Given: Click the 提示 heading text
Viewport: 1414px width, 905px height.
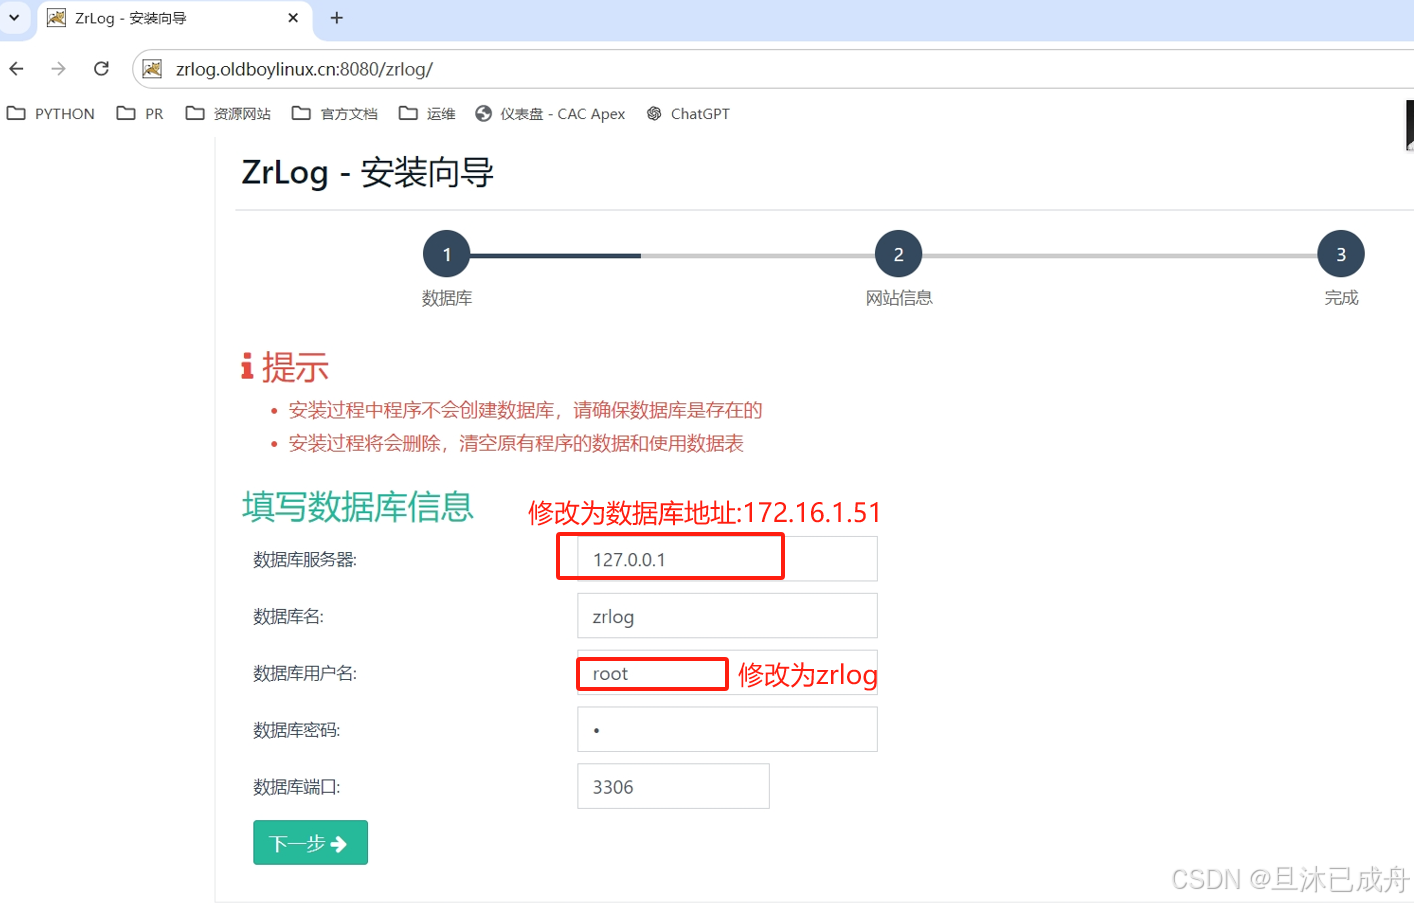Looking at the screenshot, I should [295, 367].
